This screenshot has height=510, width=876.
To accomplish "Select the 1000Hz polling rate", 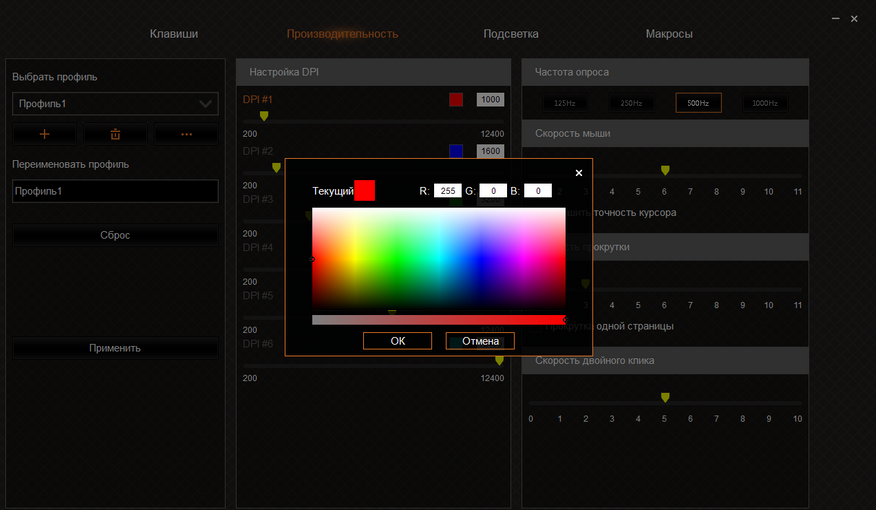I will click(765, 103).
